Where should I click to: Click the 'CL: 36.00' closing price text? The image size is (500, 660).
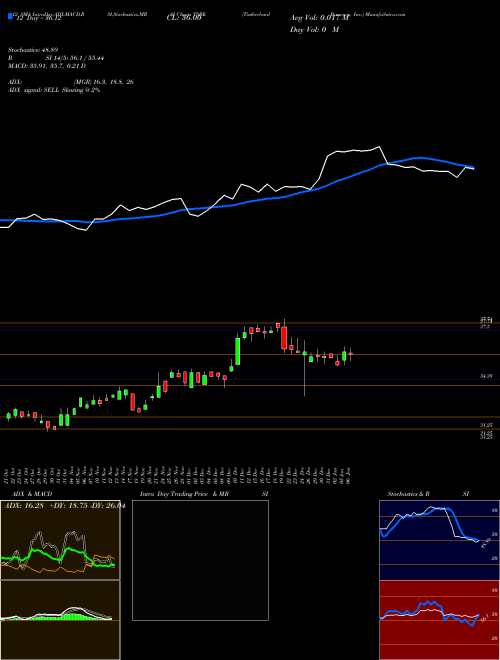pos(184,18)
